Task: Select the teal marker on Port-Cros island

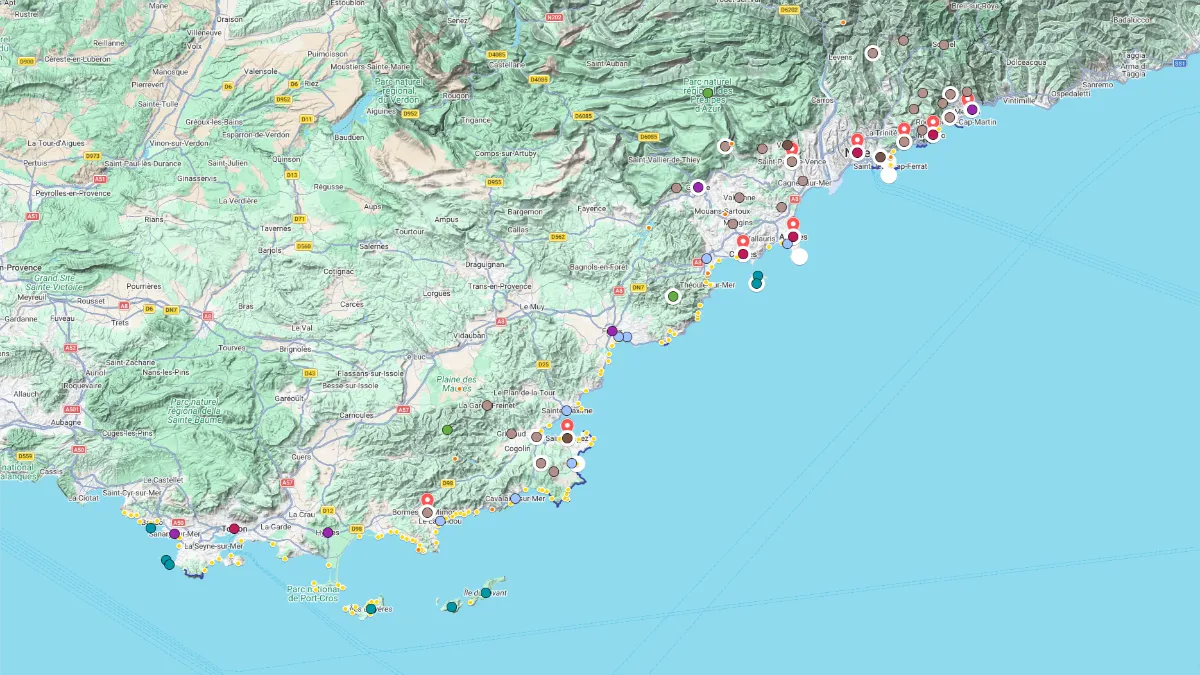Action: click(452, 607)
